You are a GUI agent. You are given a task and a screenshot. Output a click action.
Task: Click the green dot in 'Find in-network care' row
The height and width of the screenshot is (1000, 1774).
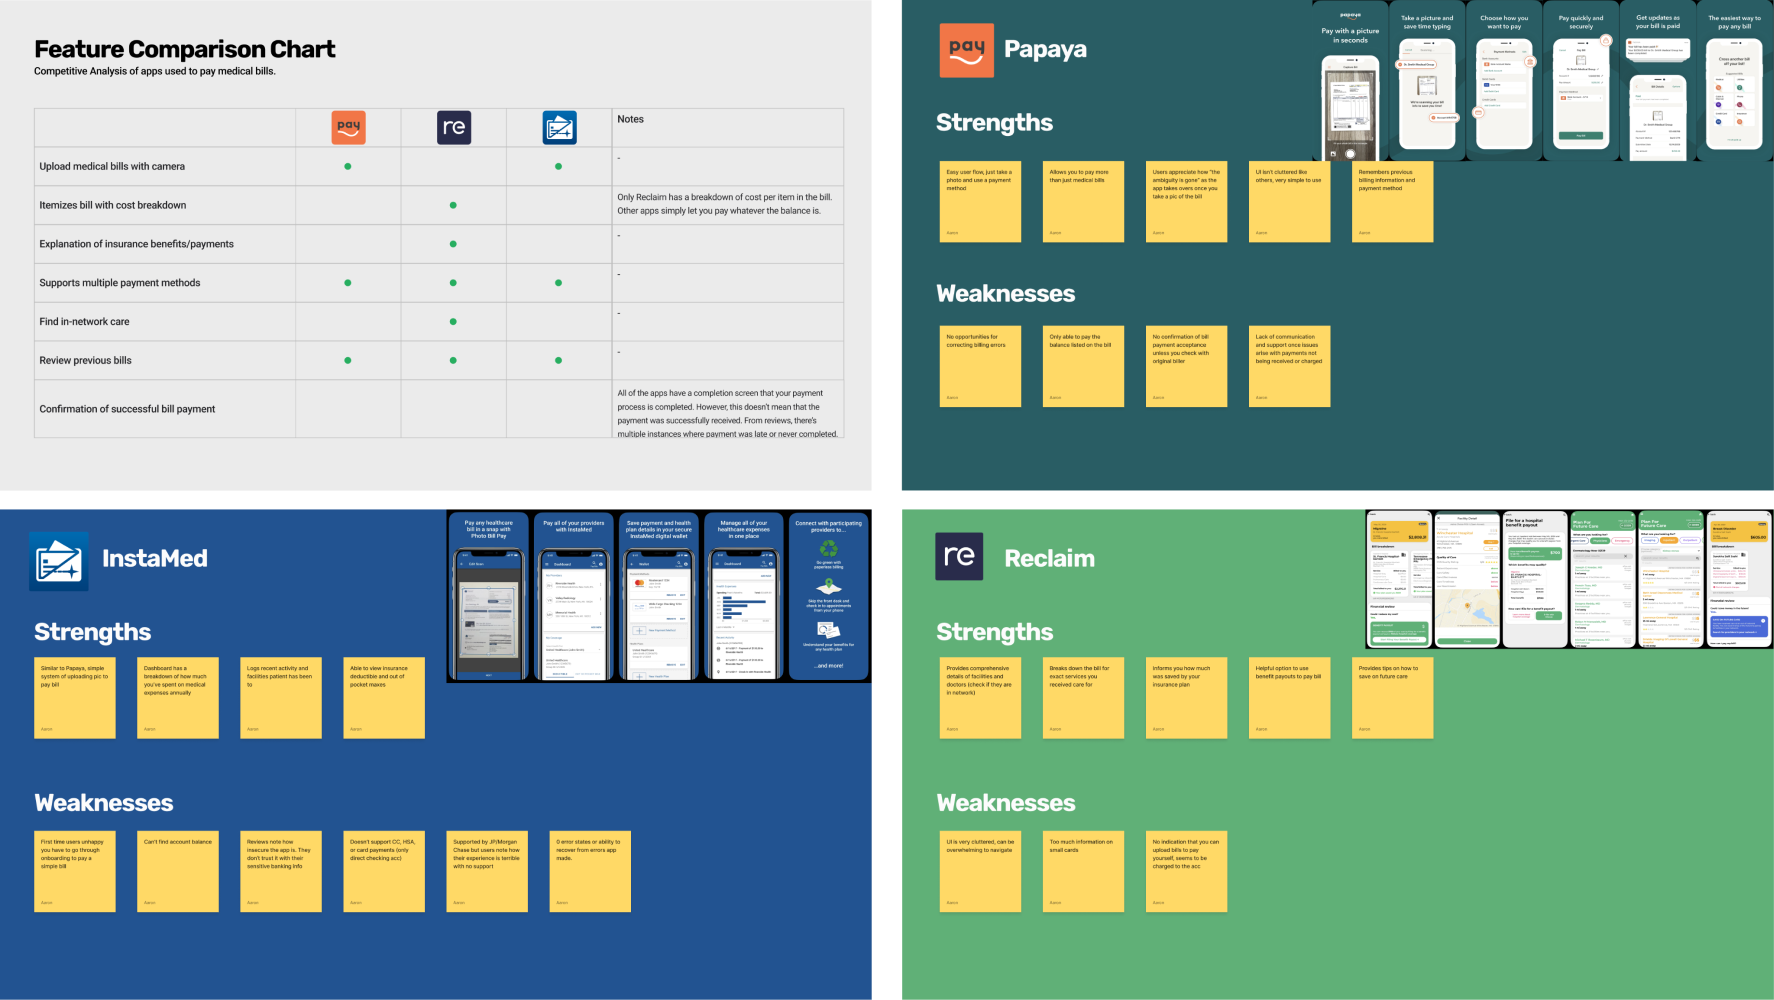453,322
